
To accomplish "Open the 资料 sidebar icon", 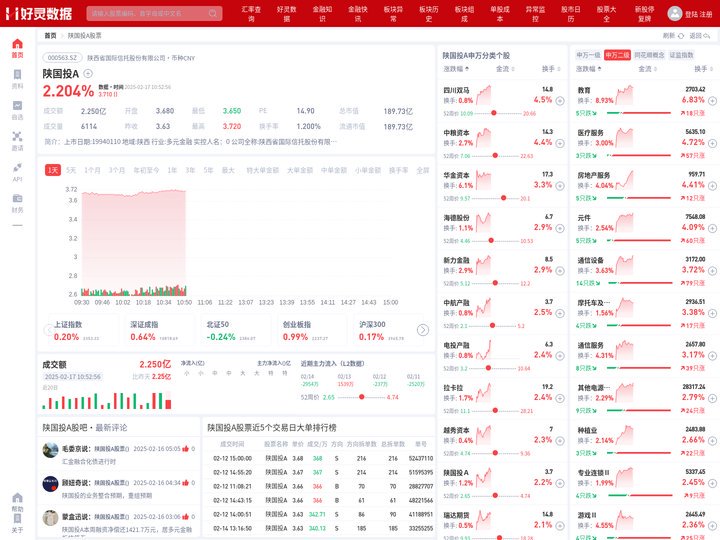I will 17,75.
